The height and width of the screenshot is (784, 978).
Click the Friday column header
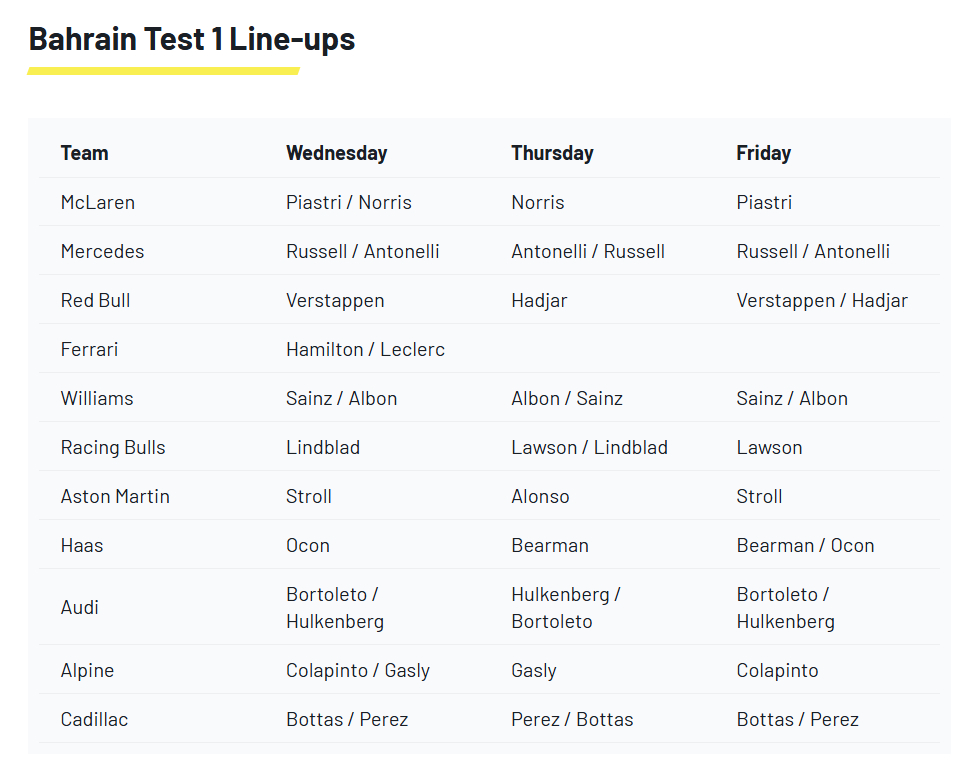(763, 153)
